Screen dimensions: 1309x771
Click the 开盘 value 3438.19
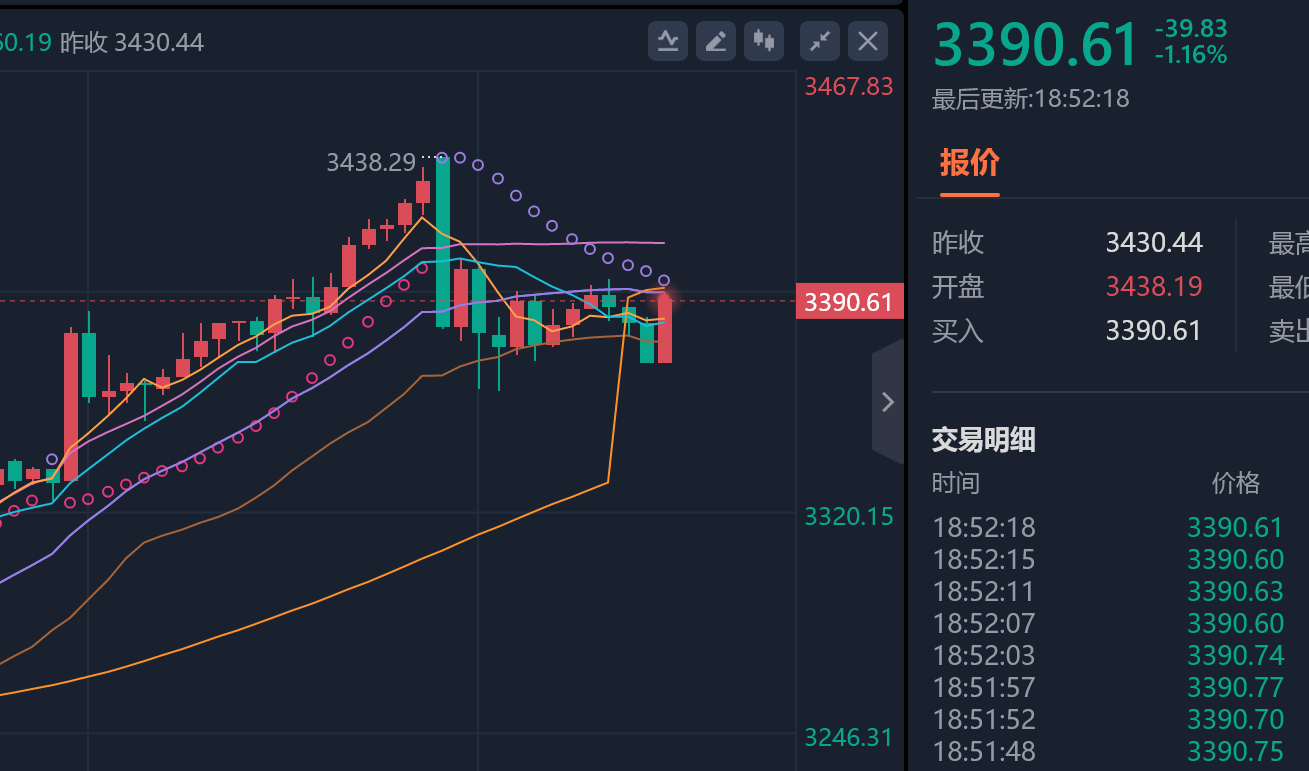pyautogui.click(x=1154, y=287)
